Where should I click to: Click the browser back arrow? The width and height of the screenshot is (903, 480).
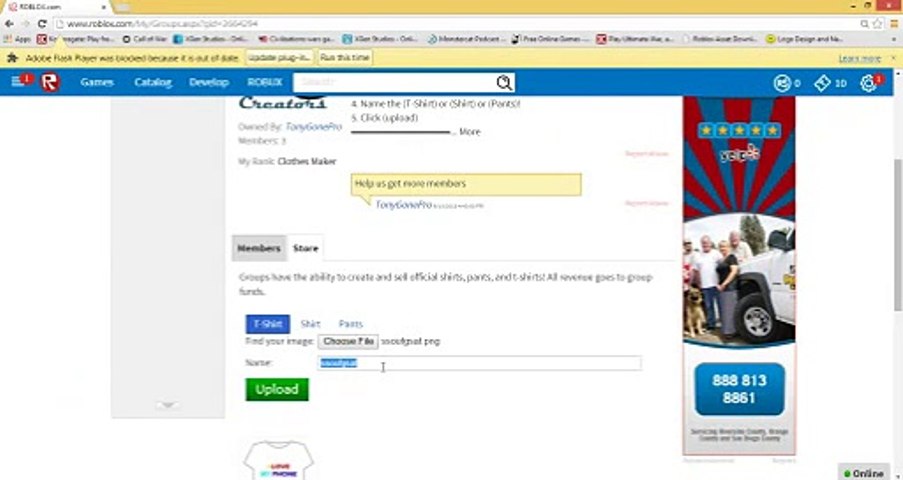[x=9, y=24]
